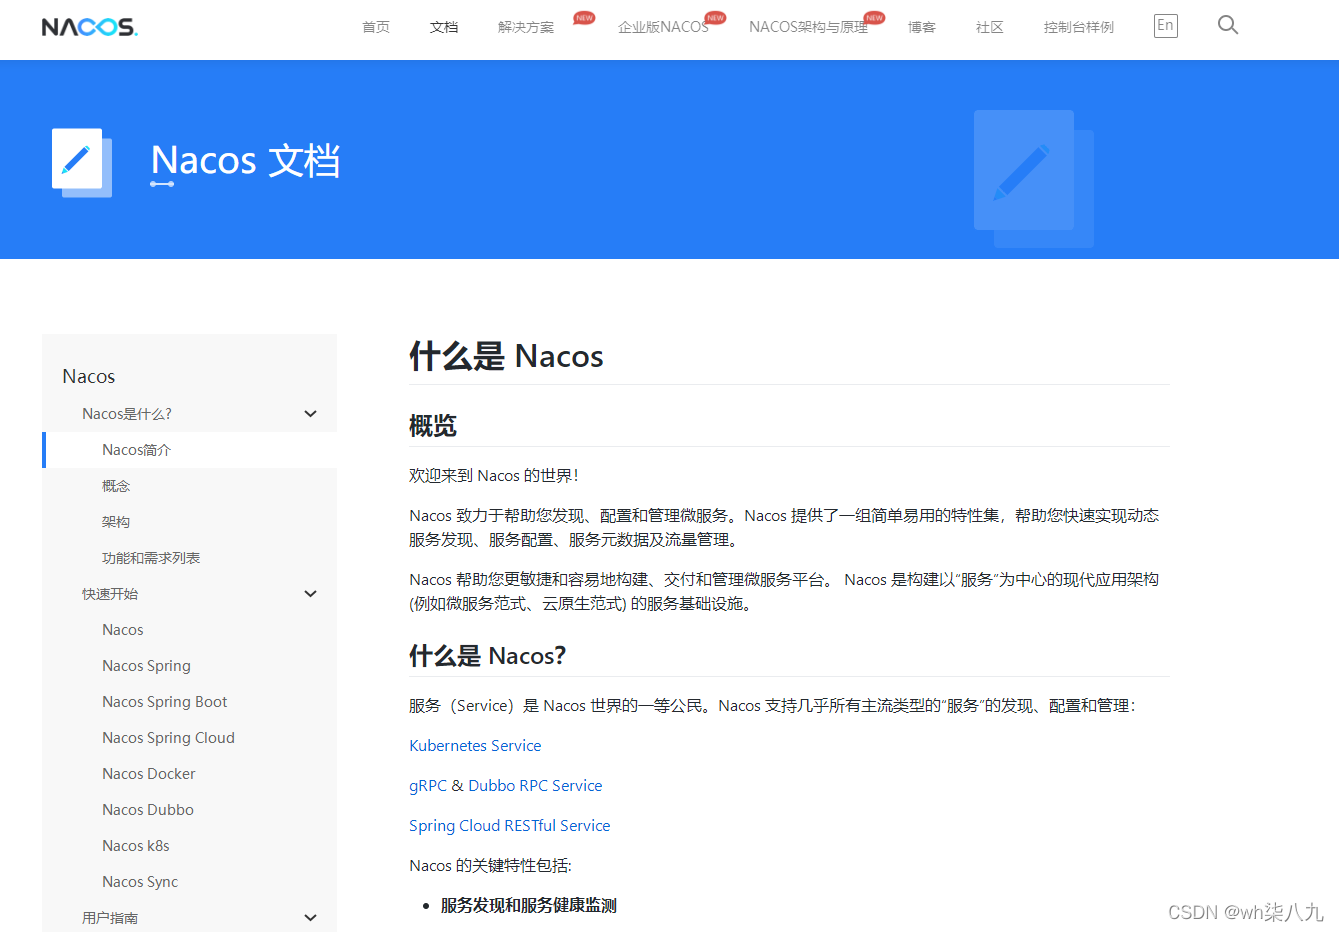Click the 欢迎来到 Nacos 的世界! text
Screen dimensions: 1339x932
494,476
